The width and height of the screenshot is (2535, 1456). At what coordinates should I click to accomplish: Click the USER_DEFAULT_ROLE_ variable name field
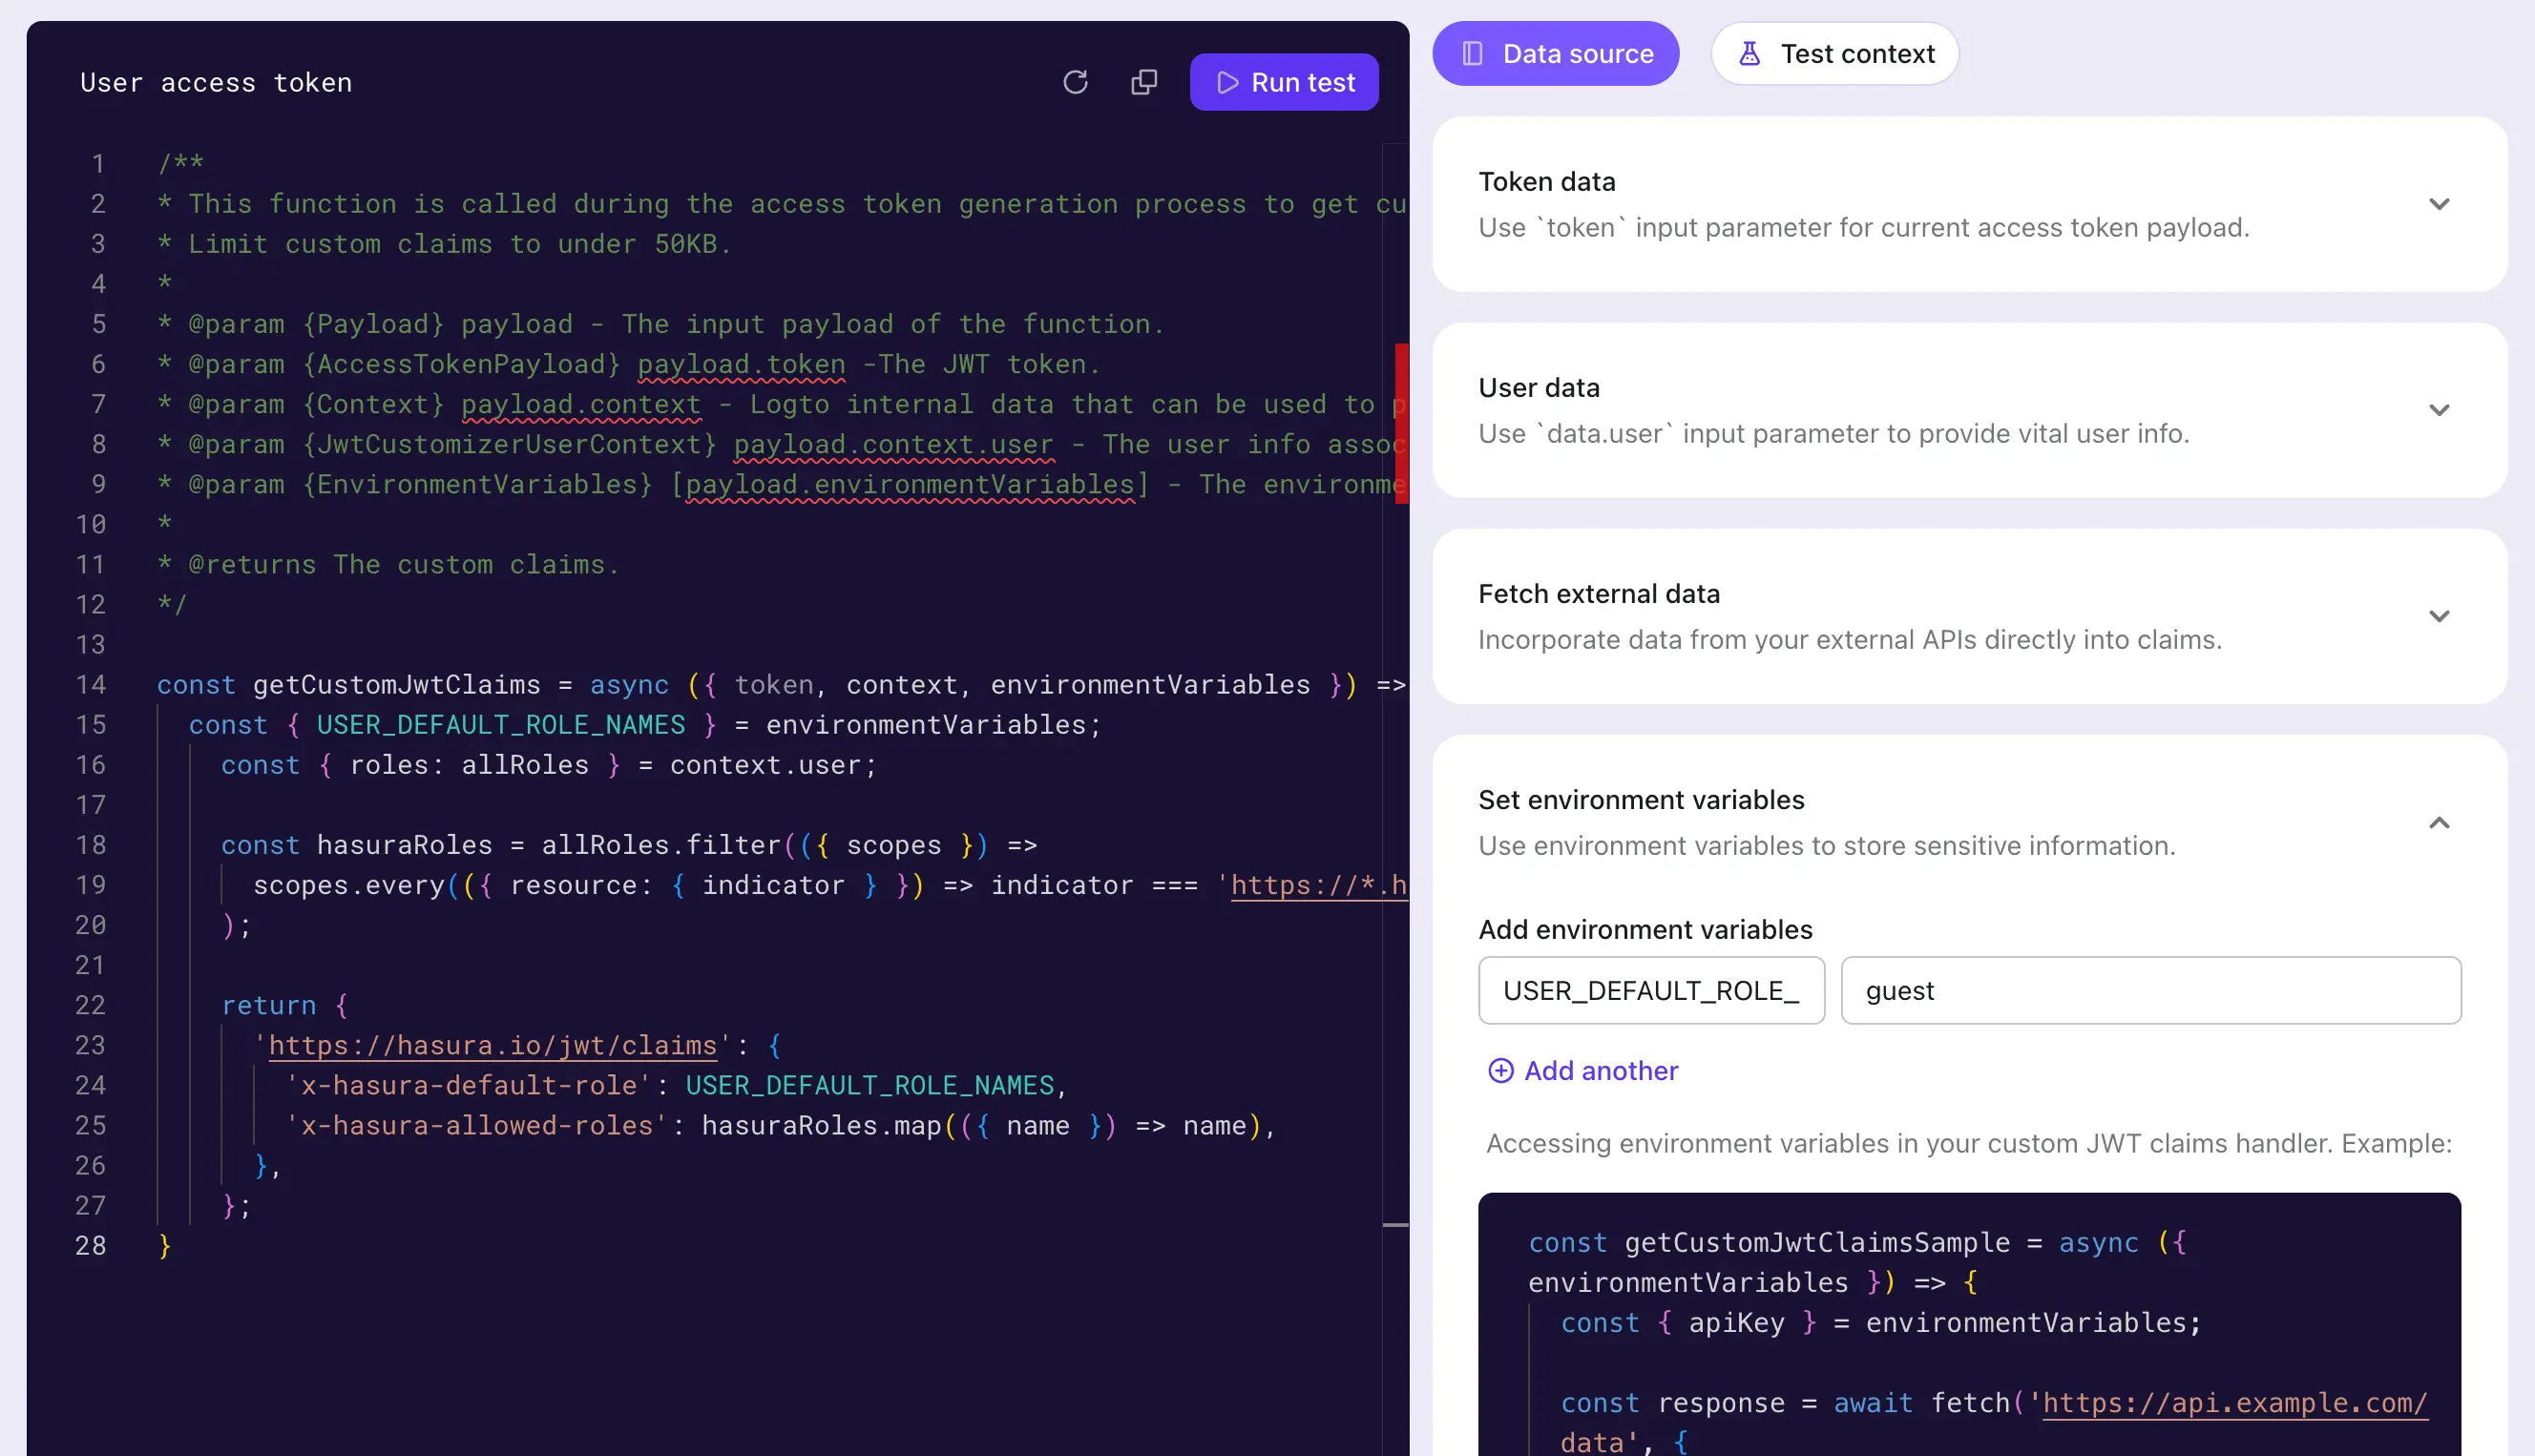click(x=1650, y=990)
